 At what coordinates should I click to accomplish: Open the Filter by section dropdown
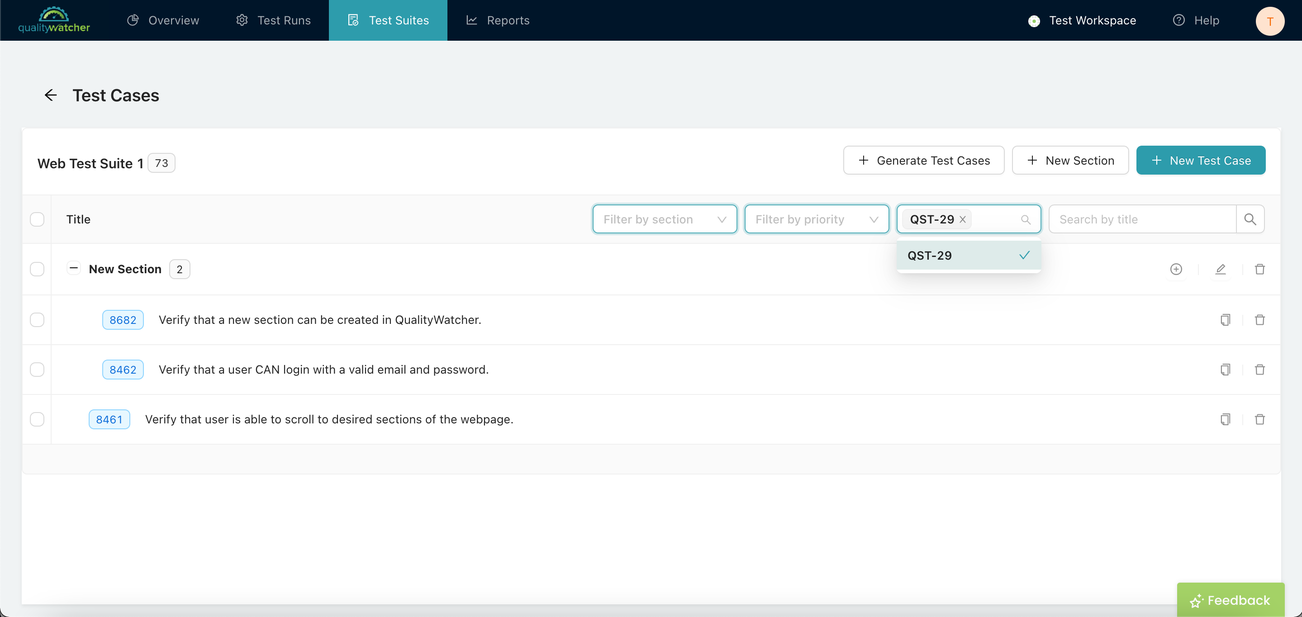click(665, 219)
